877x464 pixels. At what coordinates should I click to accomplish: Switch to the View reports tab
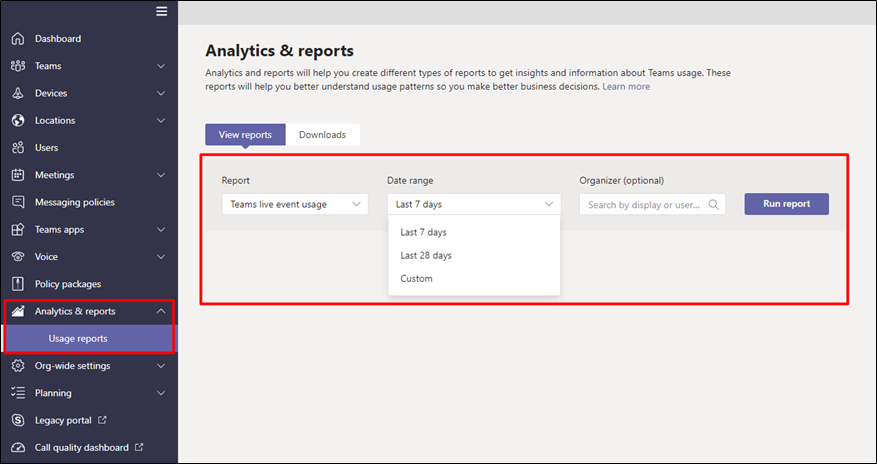point(245,135)
